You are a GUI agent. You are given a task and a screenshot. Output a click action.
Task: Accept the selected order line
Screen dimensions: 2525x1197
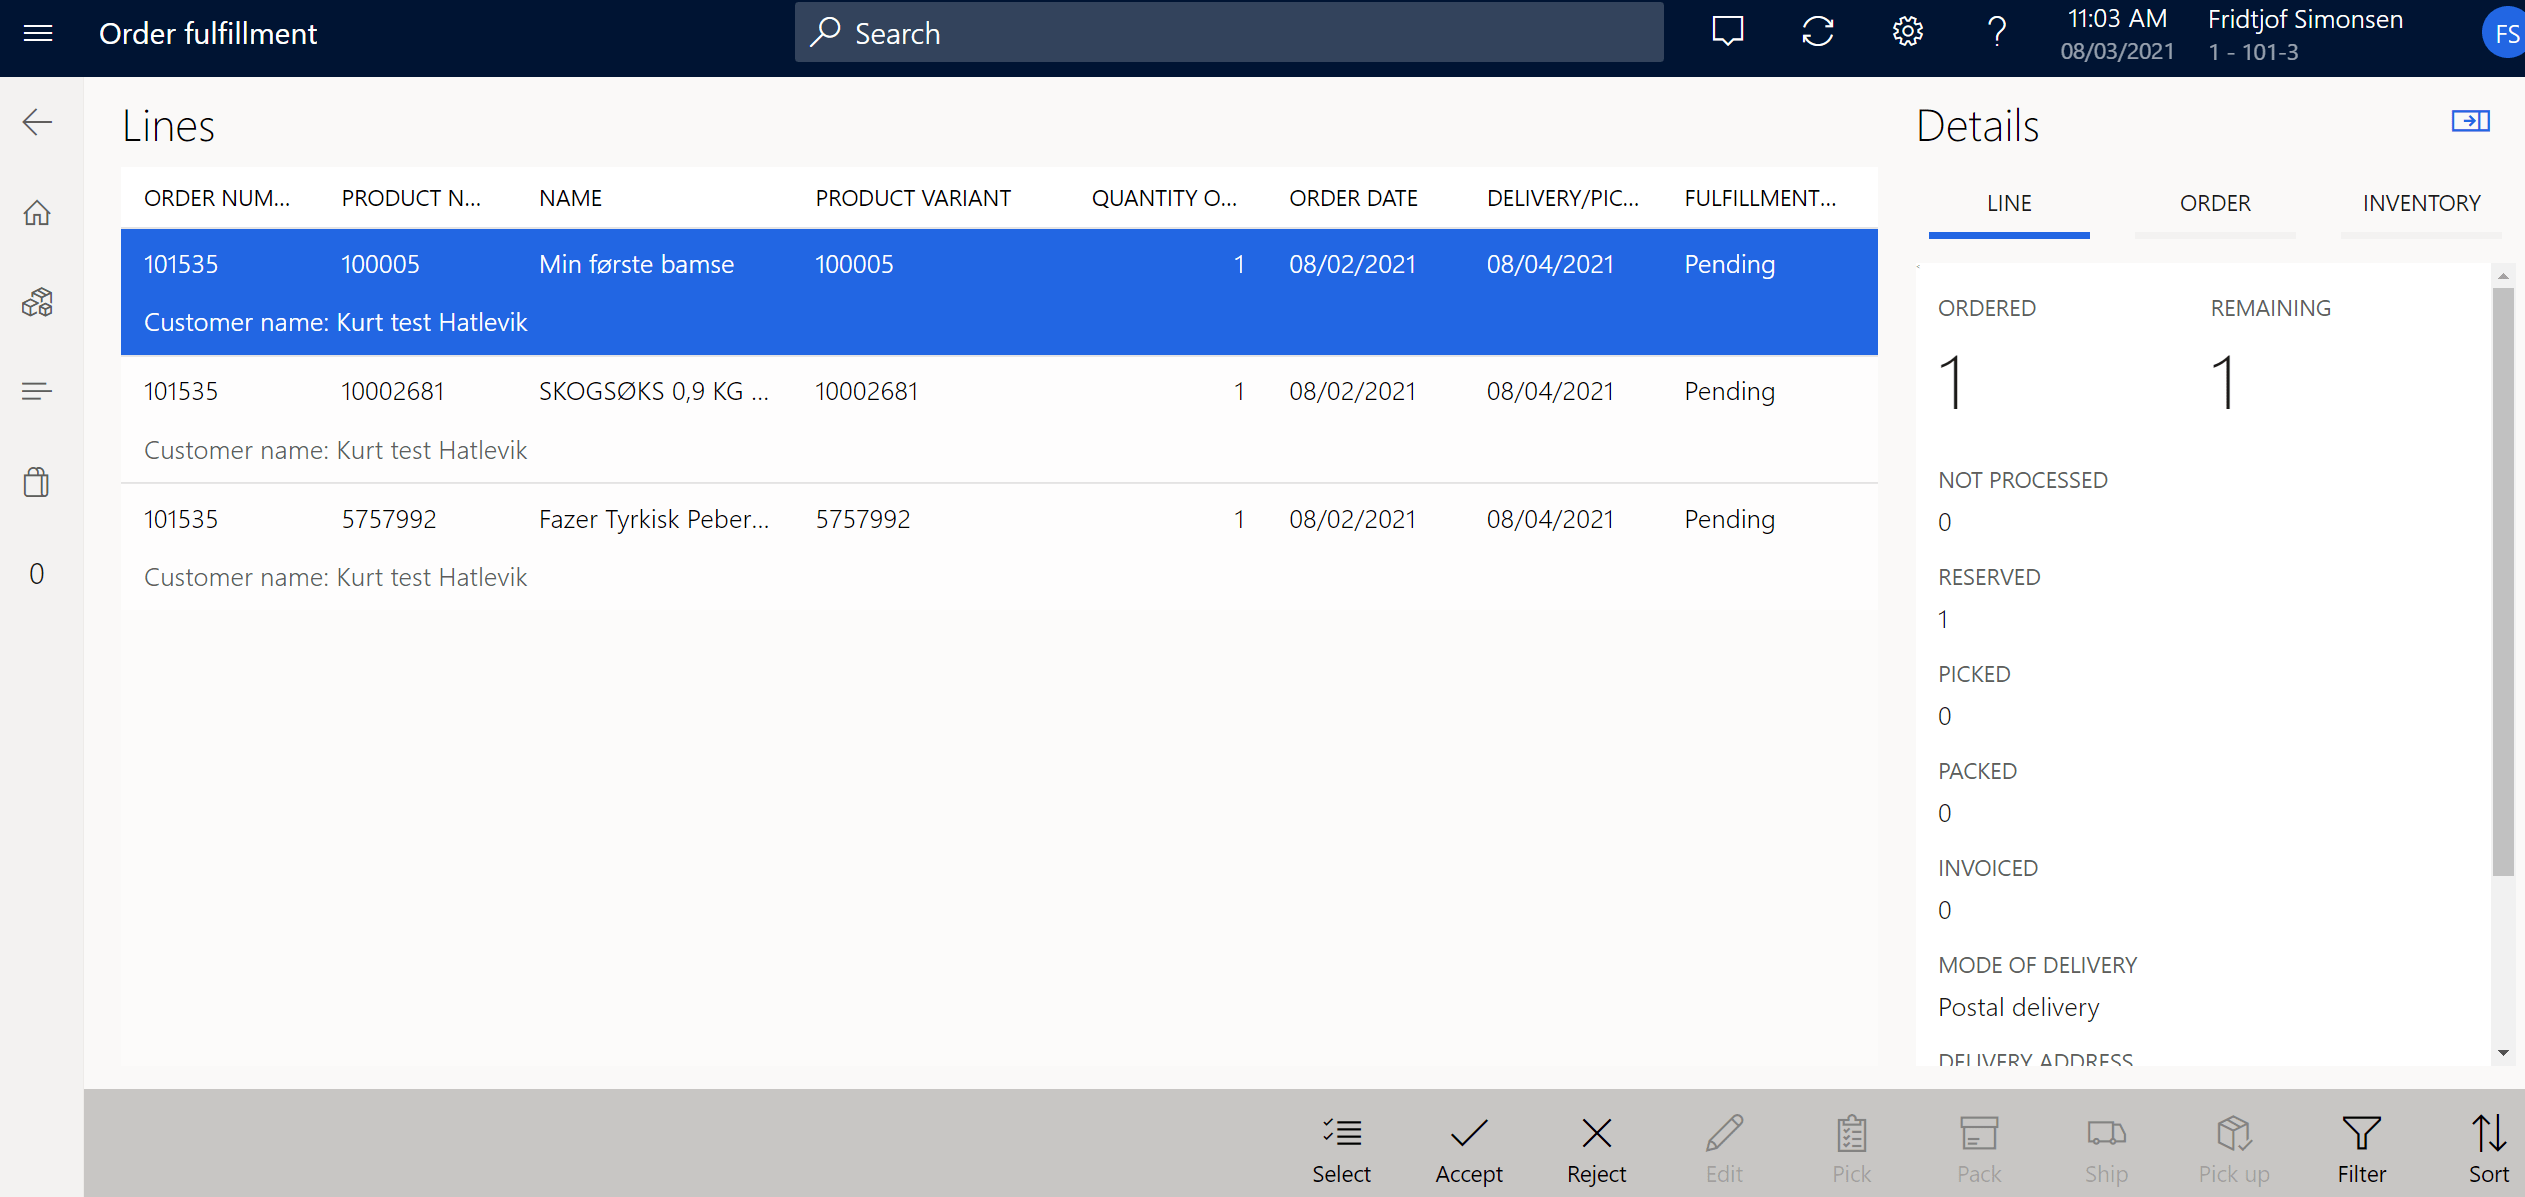click(1468, 1148)
